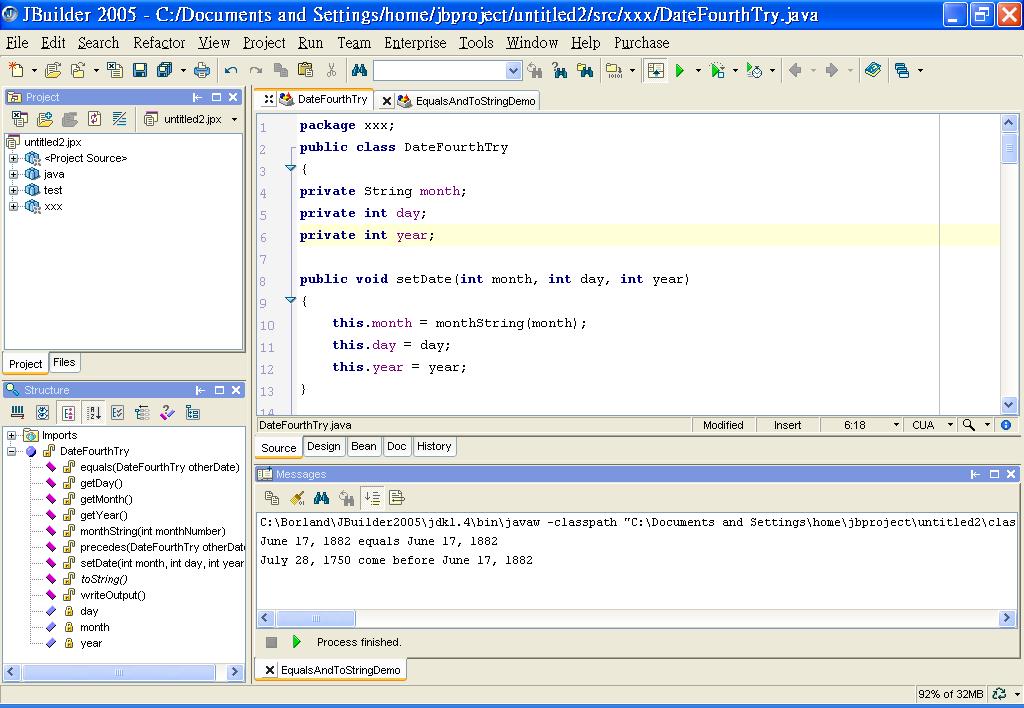Click the Undo arrow icon
This screenshot has width=1024, height=708.
coord(231,71)
